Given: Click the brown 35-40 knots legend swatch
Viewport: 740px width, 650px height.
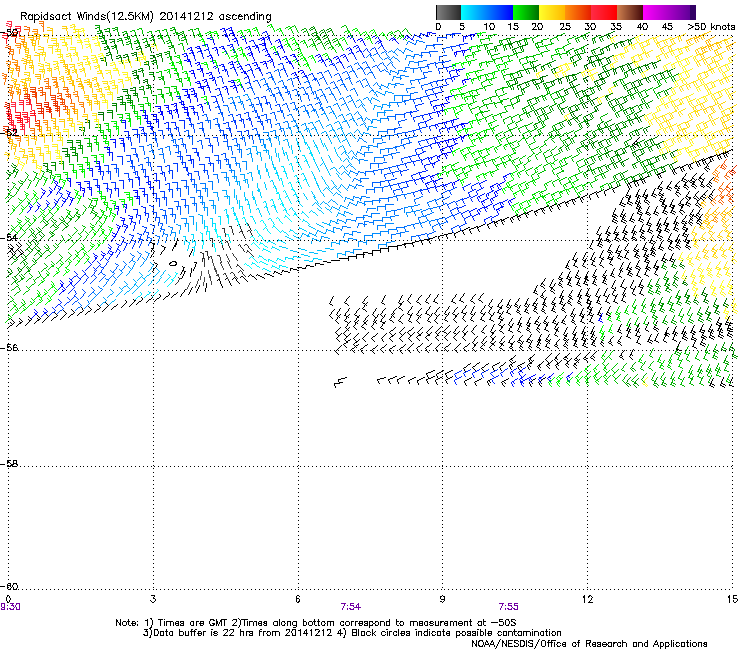Looking at the screenshot, I should [x=630, y=12].
